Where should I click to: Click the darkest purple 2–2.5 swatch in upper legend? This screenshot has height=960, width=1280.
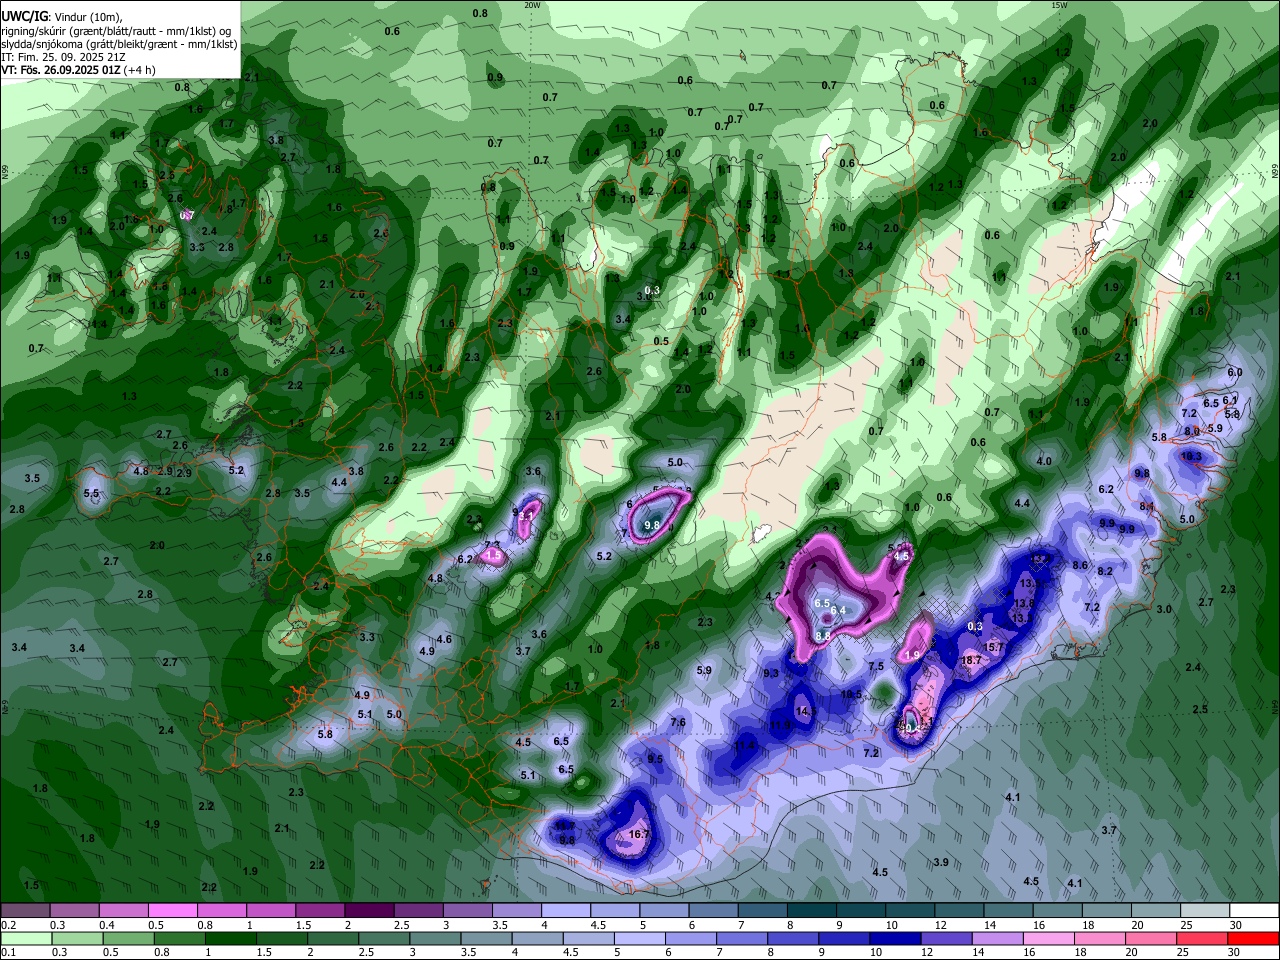coord(369,910)
